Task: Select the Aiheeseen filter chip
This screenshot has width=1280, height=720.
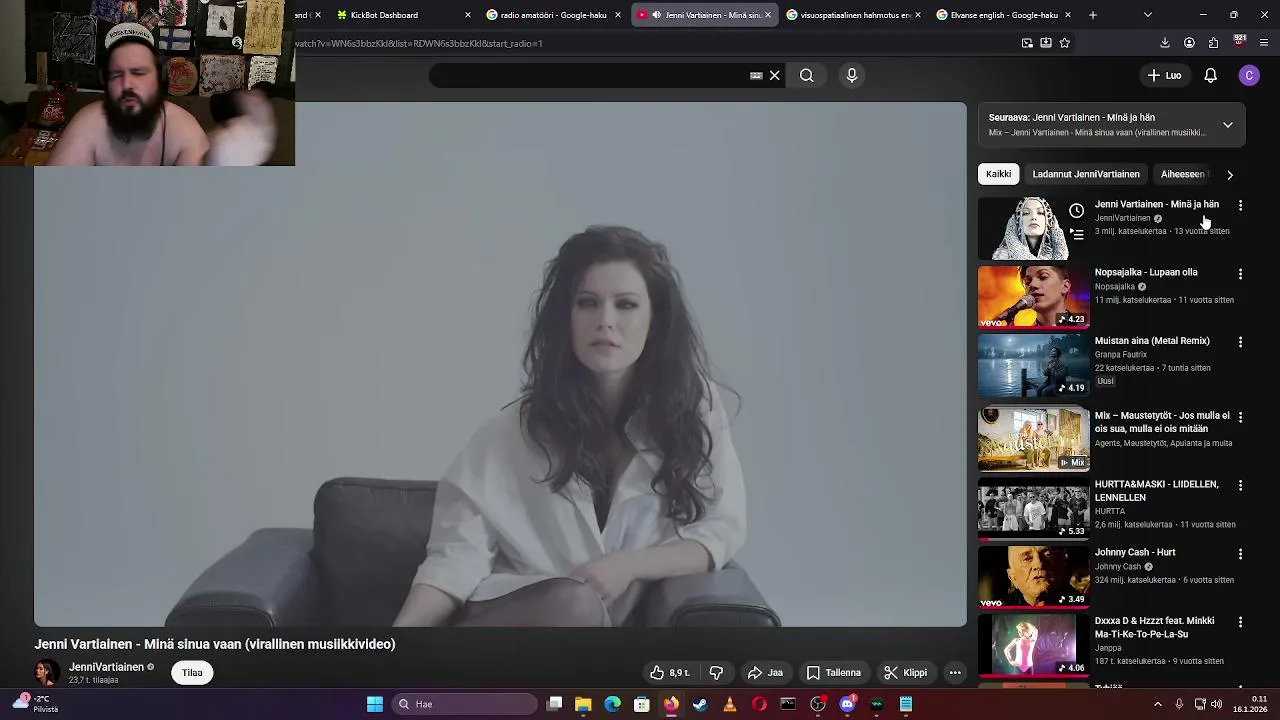Action: click(x=1183, y=174)
